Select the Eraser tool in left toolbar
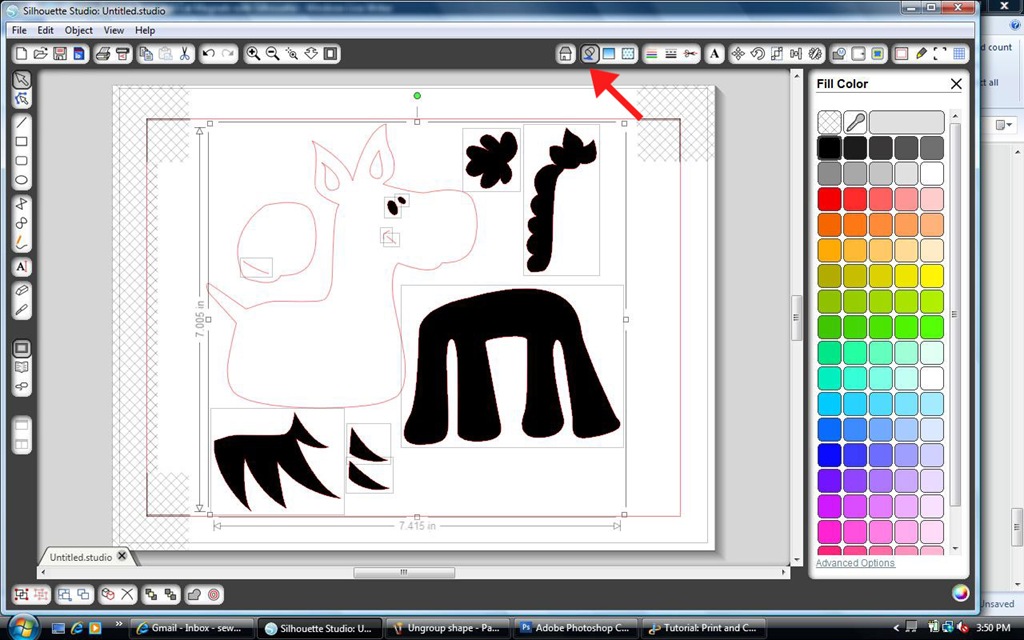This screenshot has height=640, width=1024. tap(22, 291)
